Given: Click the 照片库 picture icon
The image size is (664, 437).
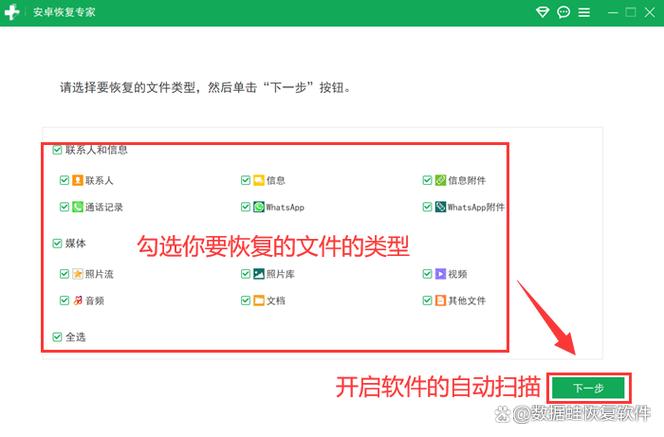Looking at the screenshot, I should 259,274.
